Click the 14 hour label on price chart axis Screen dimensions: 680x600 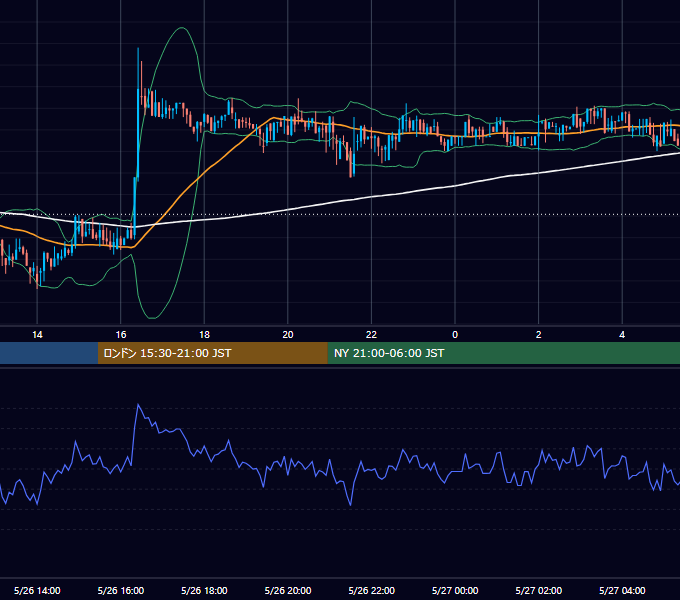[37, 335]
